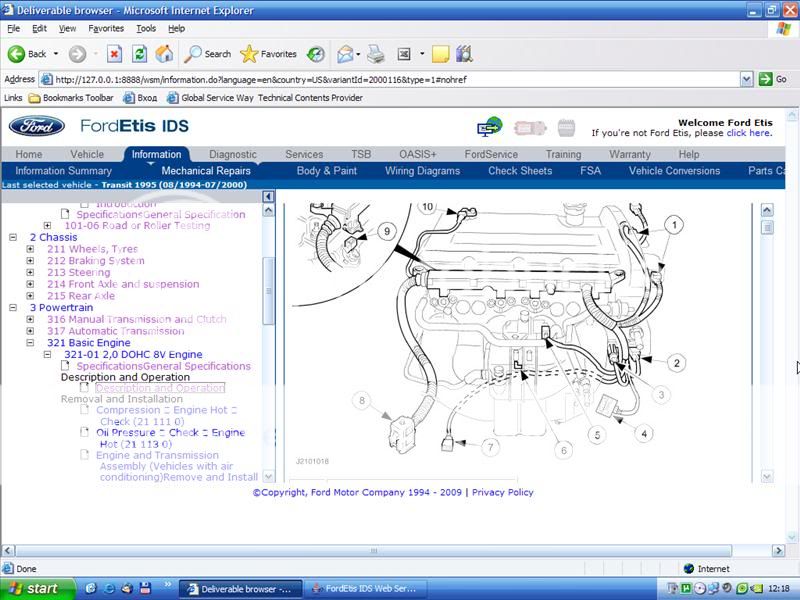Collapse the 3 Powertrain tree node
This screenshot has height=600, width=800.
[x=13, y=308]
